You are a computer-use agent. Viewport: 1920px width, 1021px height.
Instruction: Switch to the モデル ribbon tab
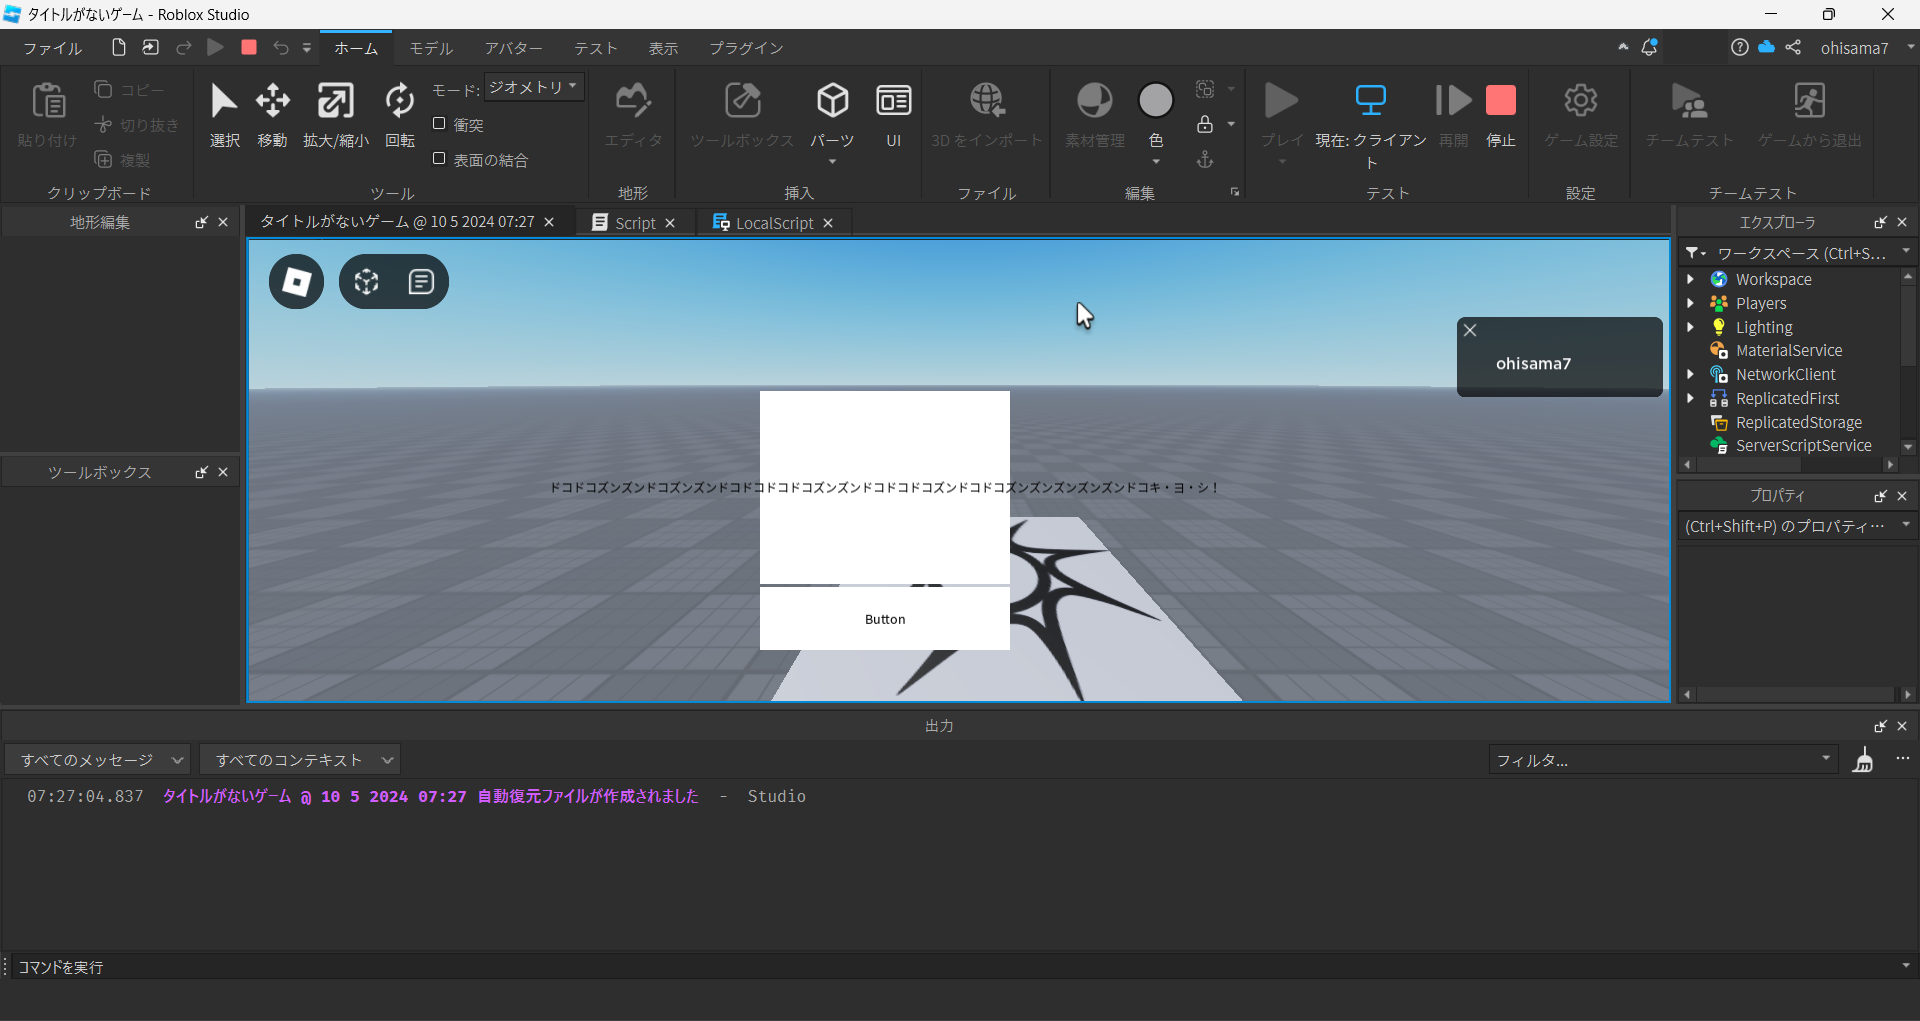pos(431,48)
